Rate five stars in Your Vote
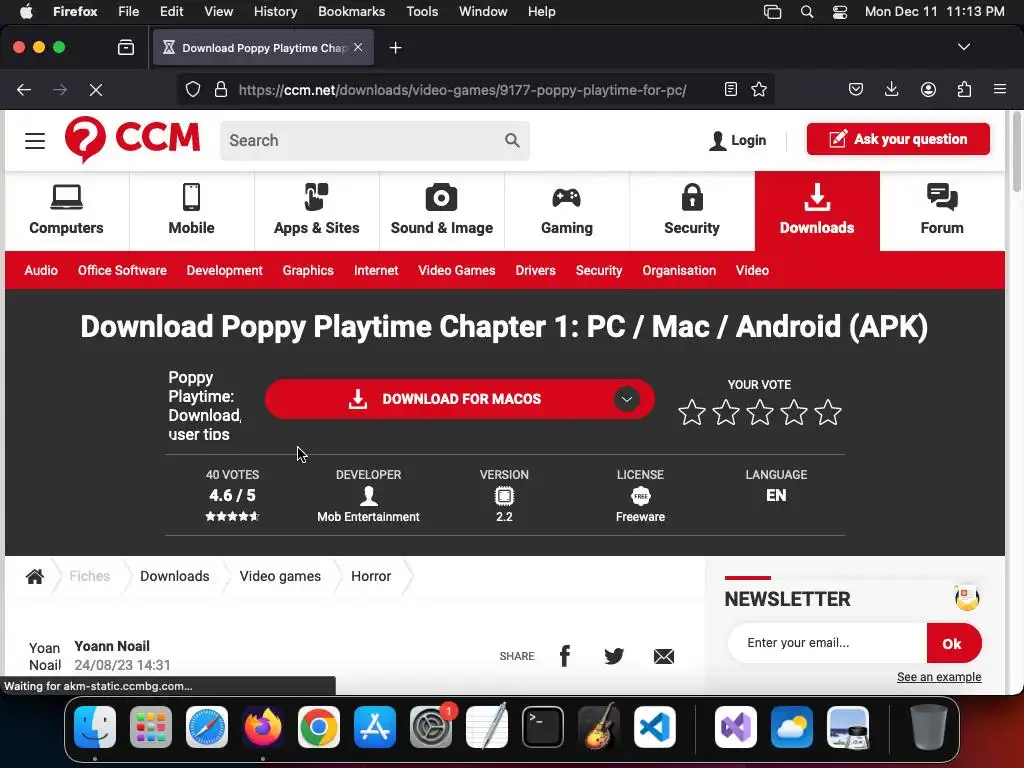This screenshot has height=768, width=1024. (828, 413)
